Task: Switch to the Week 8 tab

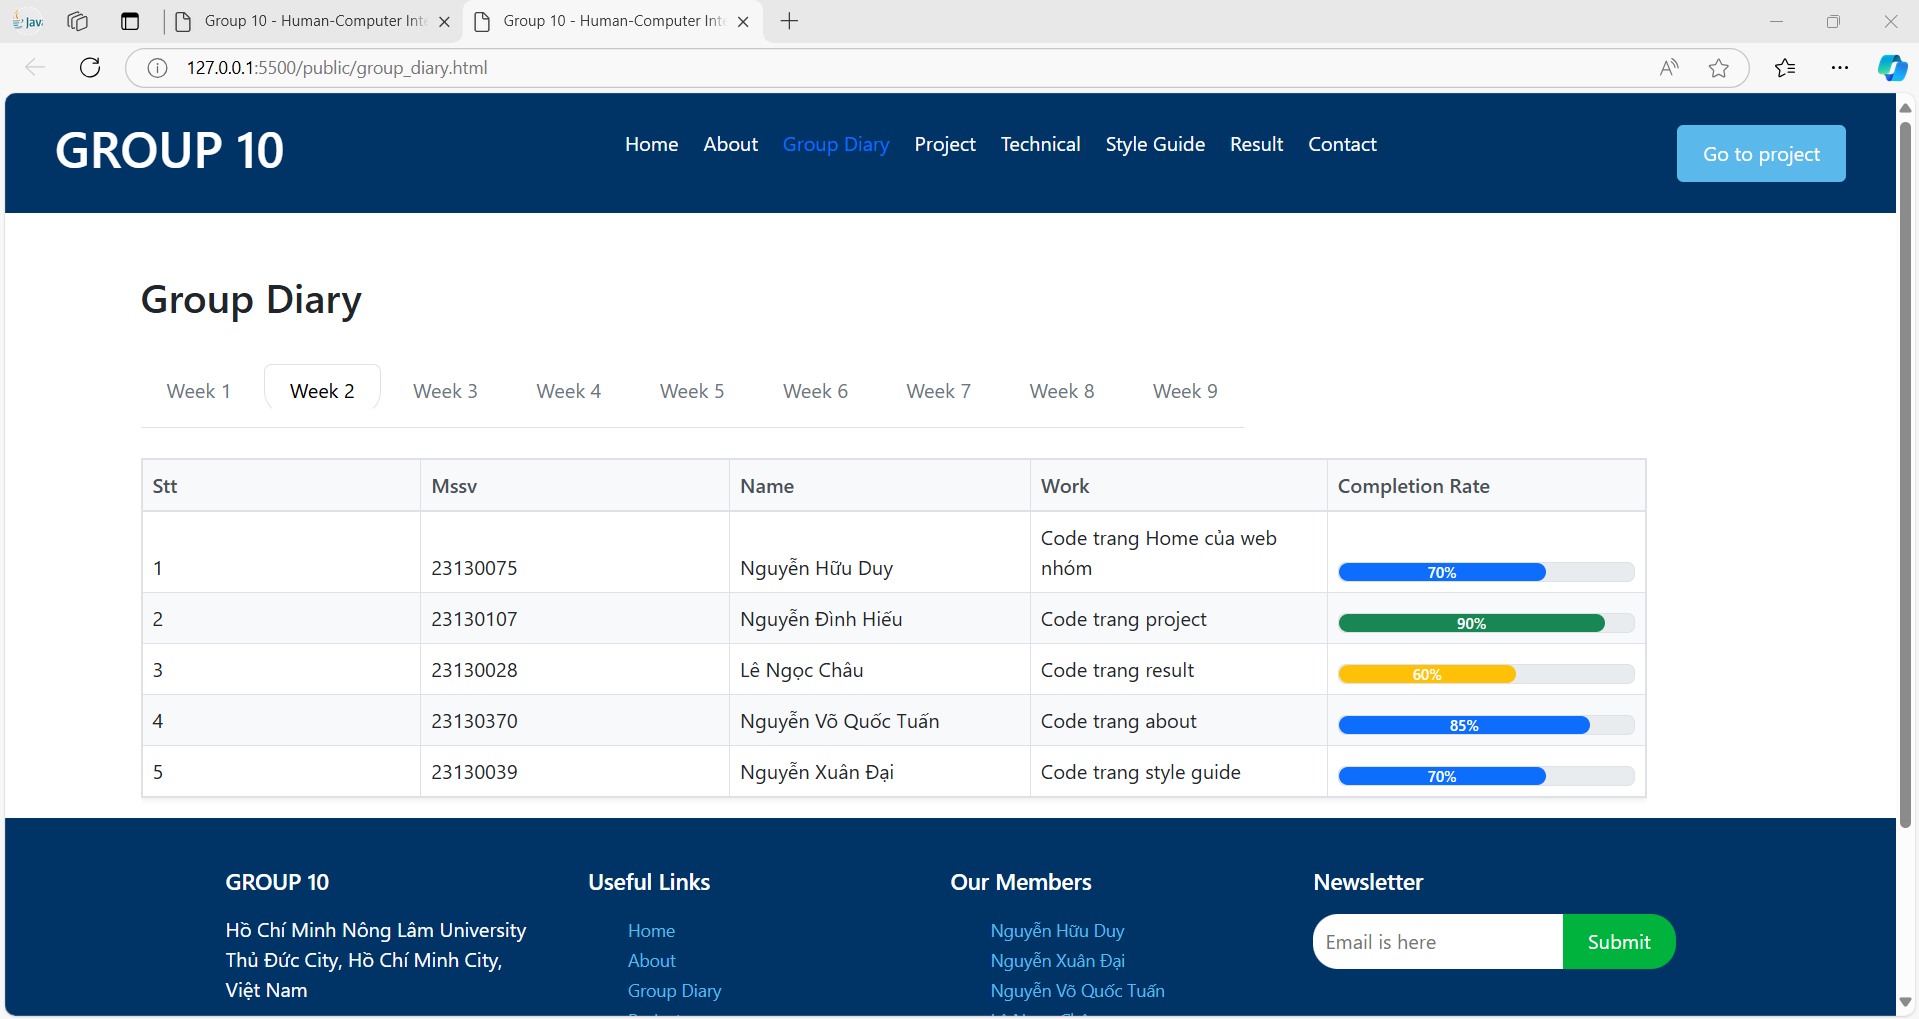Action: click(1062, 391)
